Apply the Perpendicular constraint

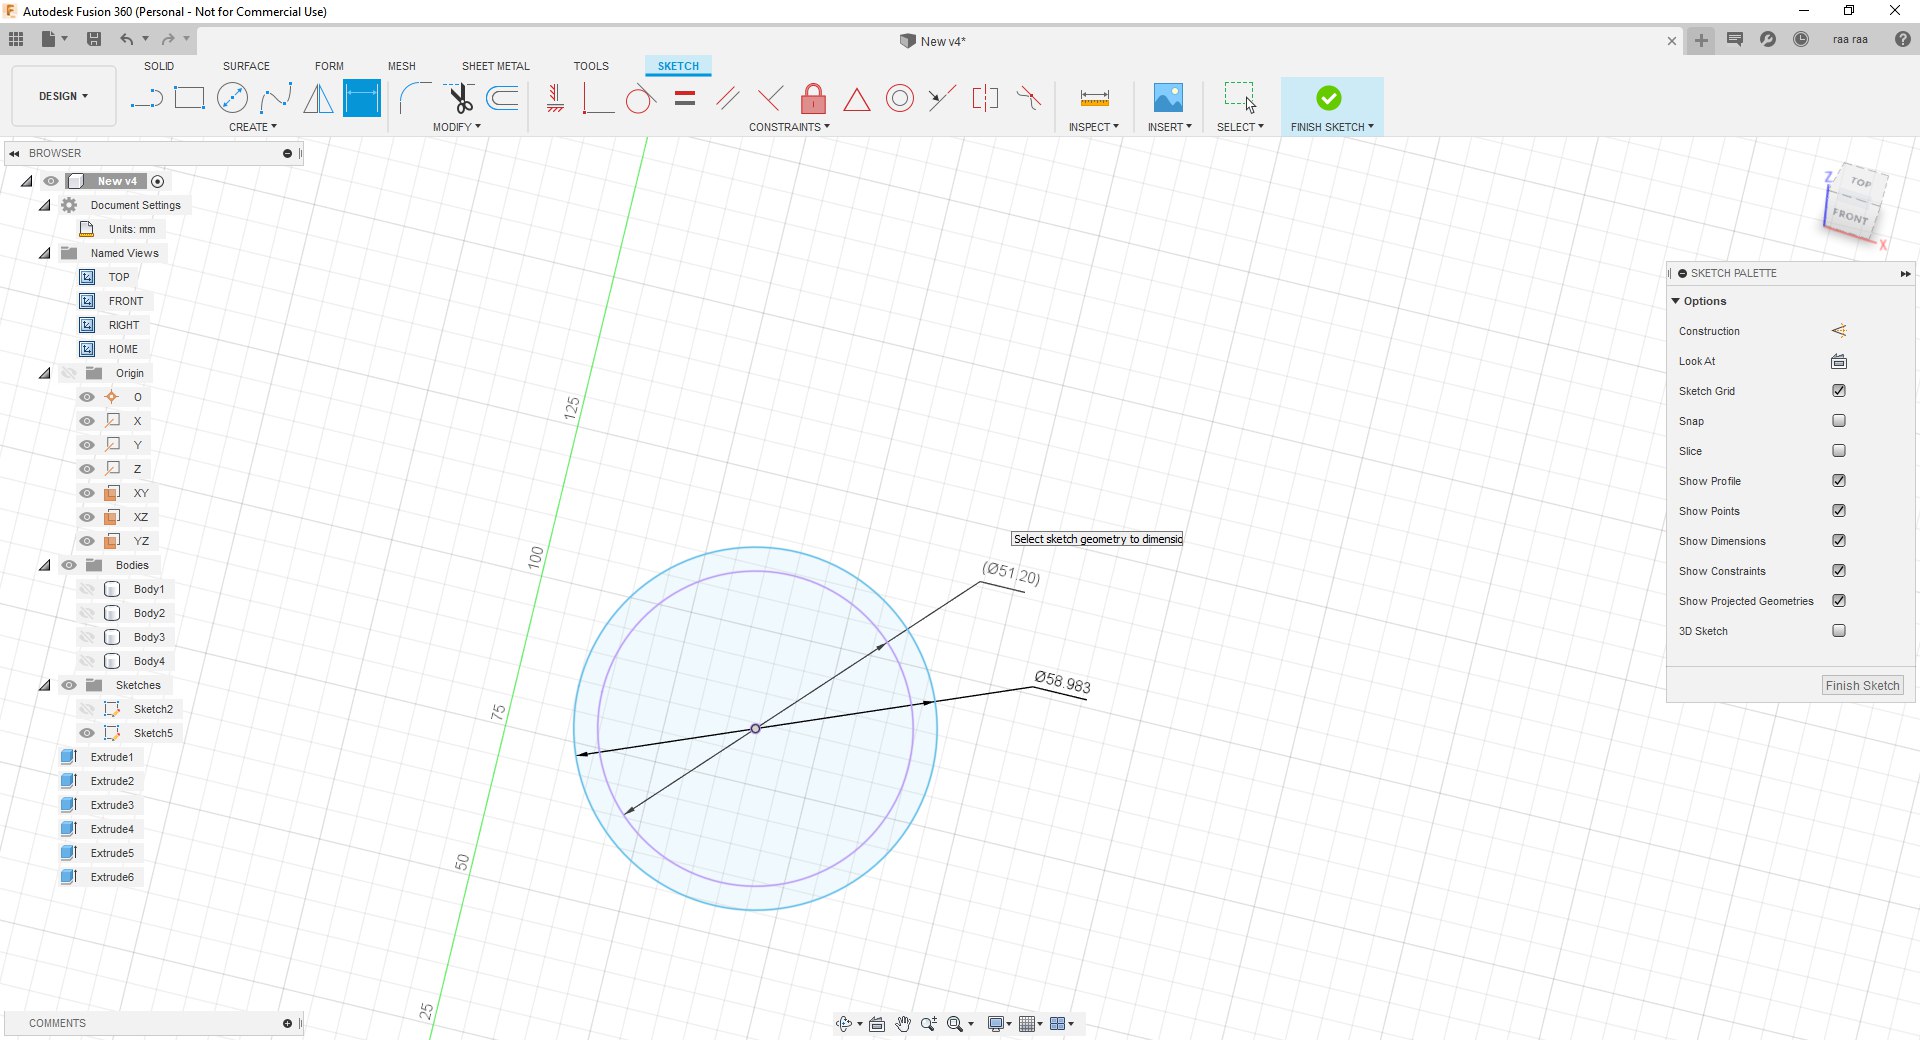[x=770, y=98]
